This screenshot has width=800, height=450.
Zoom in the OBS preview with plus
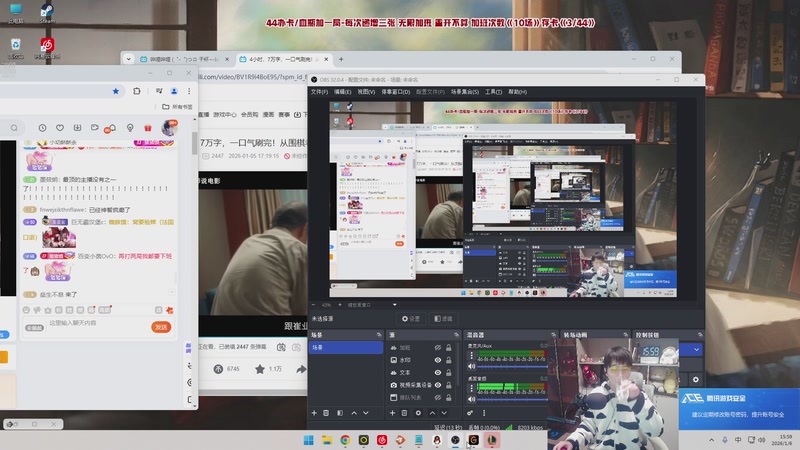coord(340,305)
